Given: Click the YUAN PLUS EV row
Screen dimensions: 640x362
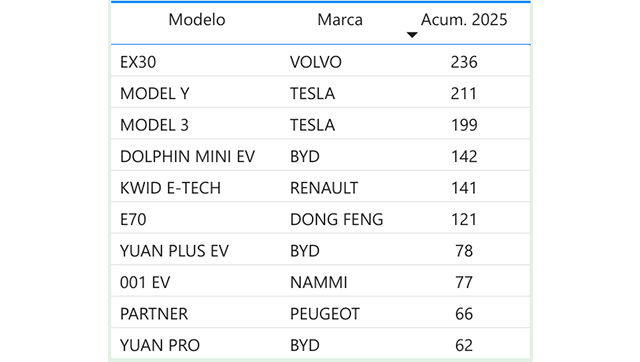Looking at the screenshot, I should (x=321, y=251).
